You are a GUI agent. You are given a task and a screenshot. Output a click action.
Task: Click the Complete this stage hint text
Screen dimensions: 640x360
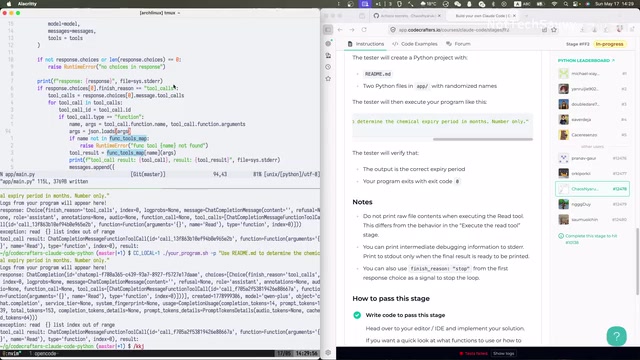(588, 239)
